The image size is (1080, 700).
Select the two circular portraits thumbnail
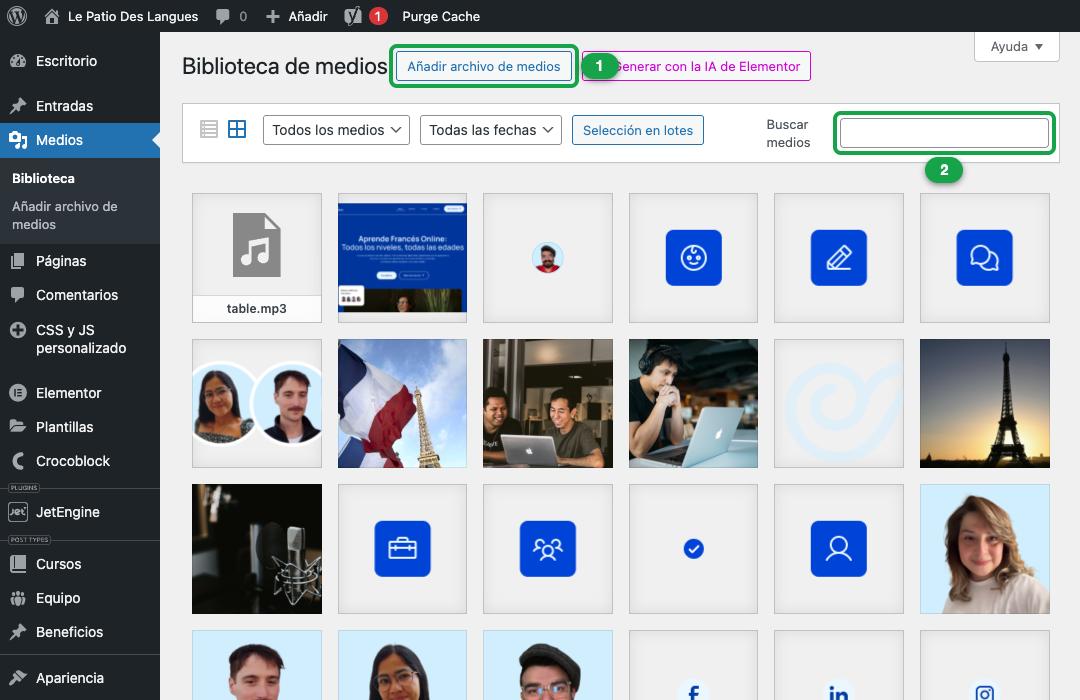257,403
